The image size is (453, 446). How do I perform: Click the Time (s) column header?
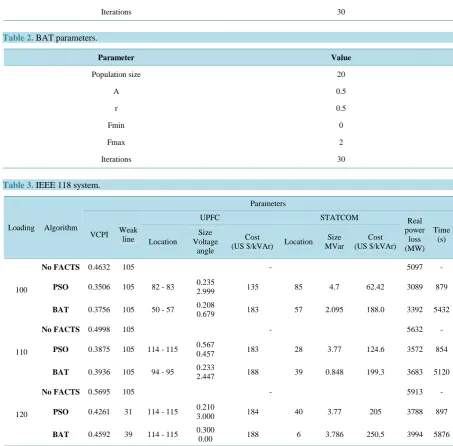441,235
